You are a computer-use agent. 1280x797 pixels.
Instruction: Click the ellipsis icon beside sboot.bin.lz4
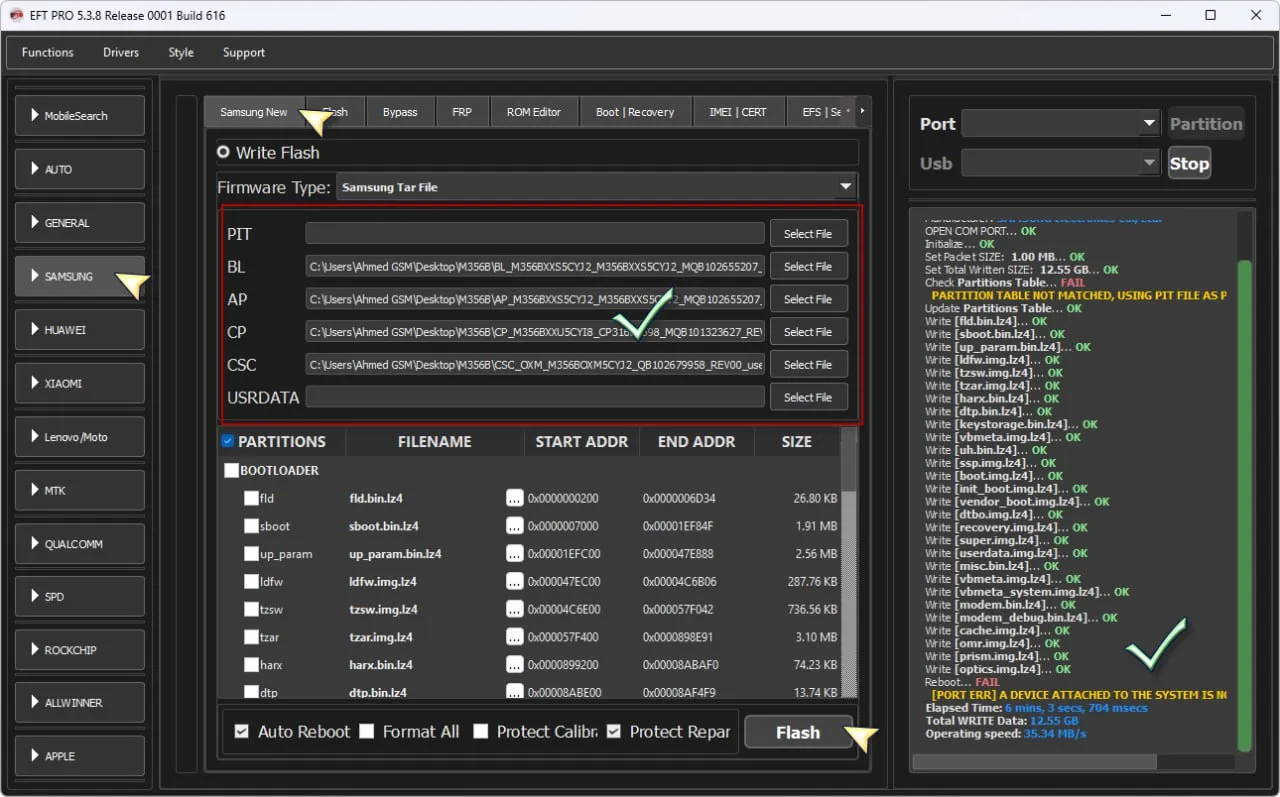514,526
